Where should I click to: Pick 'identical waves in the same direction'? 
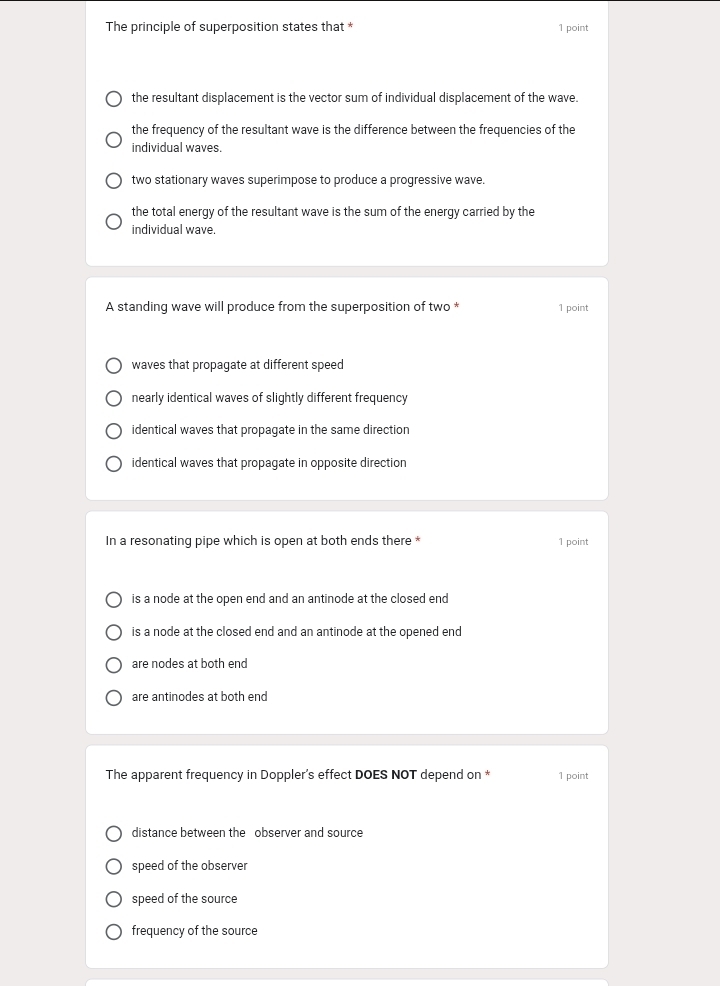coord(114,431)
